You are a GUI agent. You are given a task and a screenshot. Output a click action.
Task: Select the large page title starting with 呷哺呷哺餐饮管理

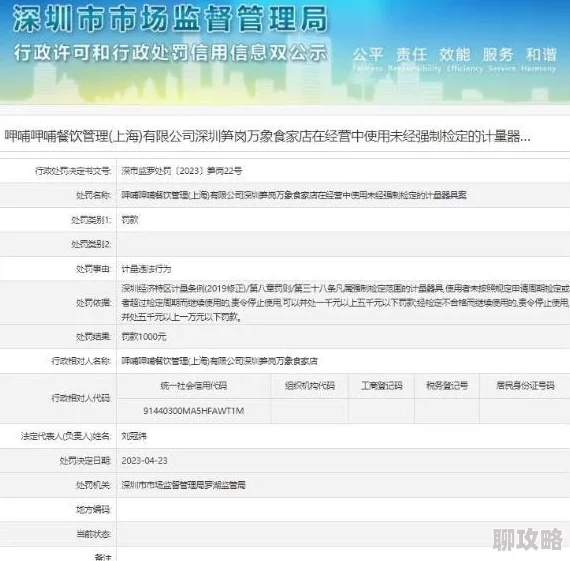coord(267,136)
